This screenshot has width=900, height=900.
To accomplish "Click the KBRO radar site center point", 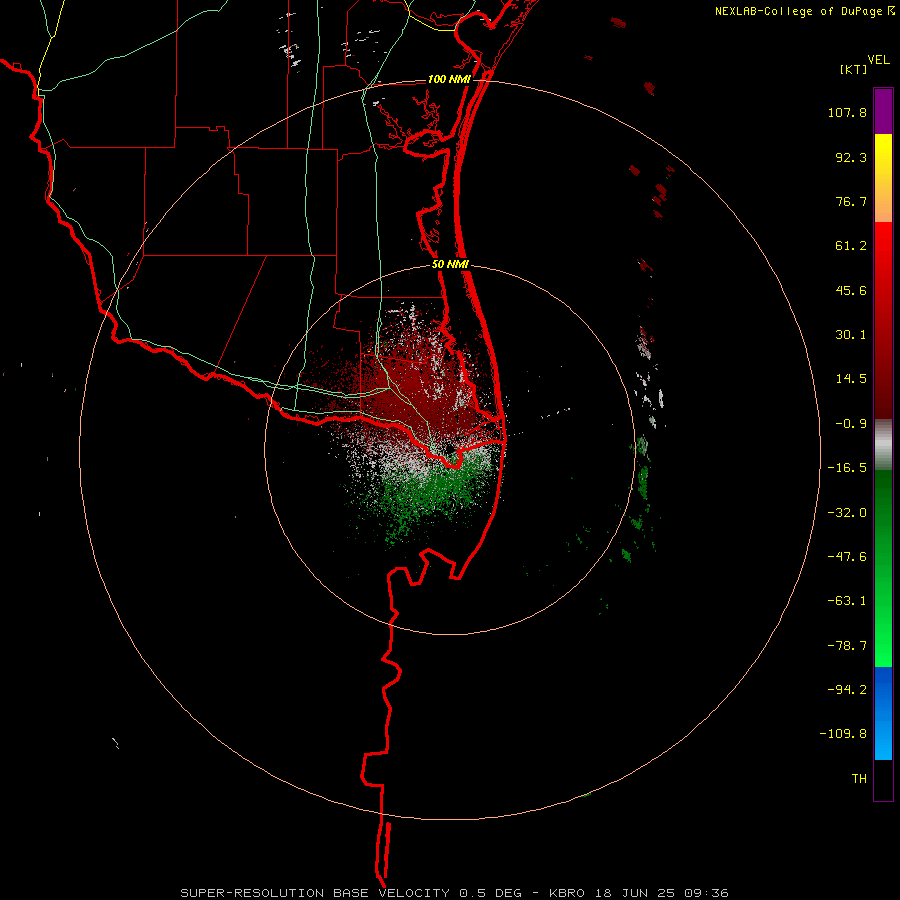I will click(x=449, y=449).
